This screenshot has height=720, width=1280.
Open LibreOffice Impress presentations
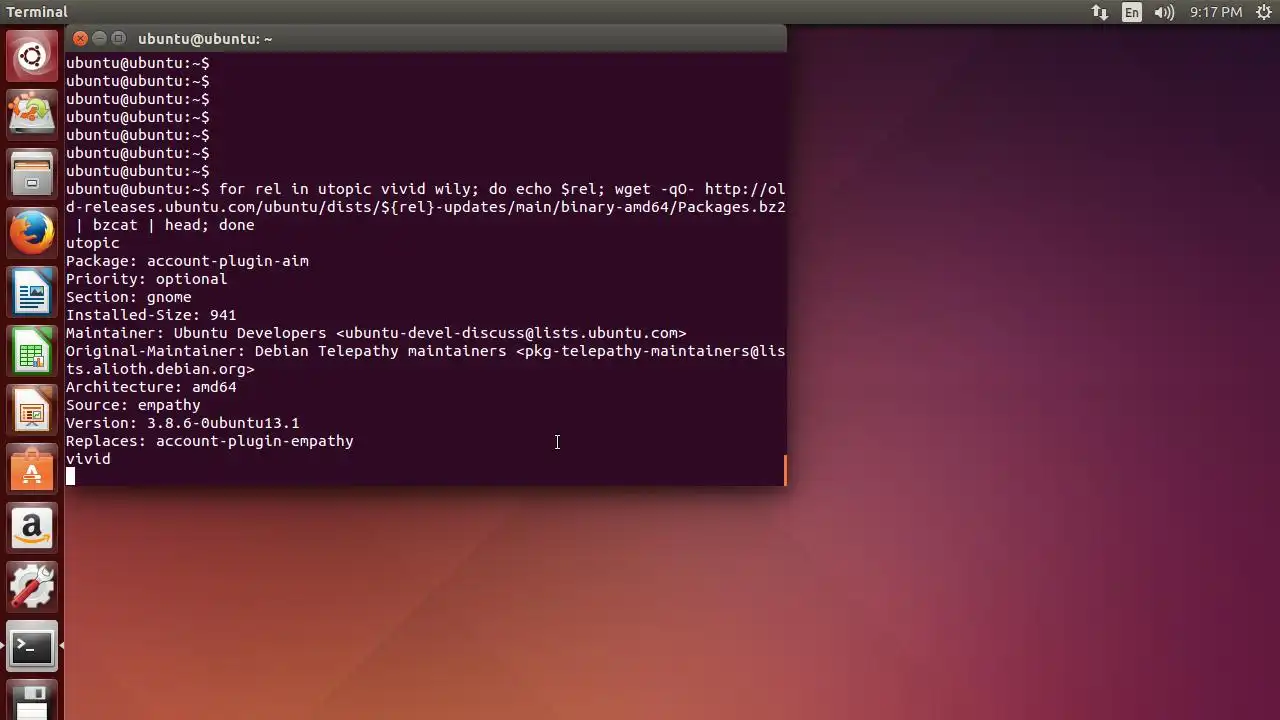(x=32, y=410)
